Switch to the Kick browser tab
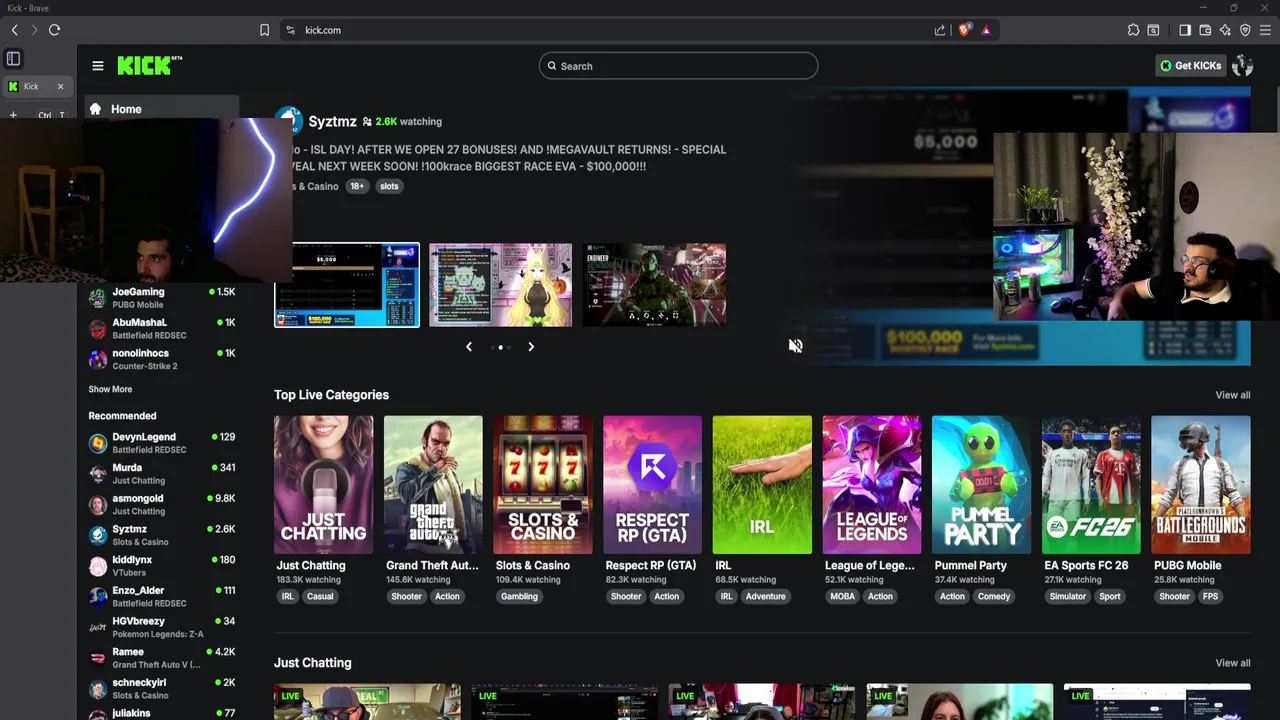This screenshot has height=720, width=1280. point(31,86)
